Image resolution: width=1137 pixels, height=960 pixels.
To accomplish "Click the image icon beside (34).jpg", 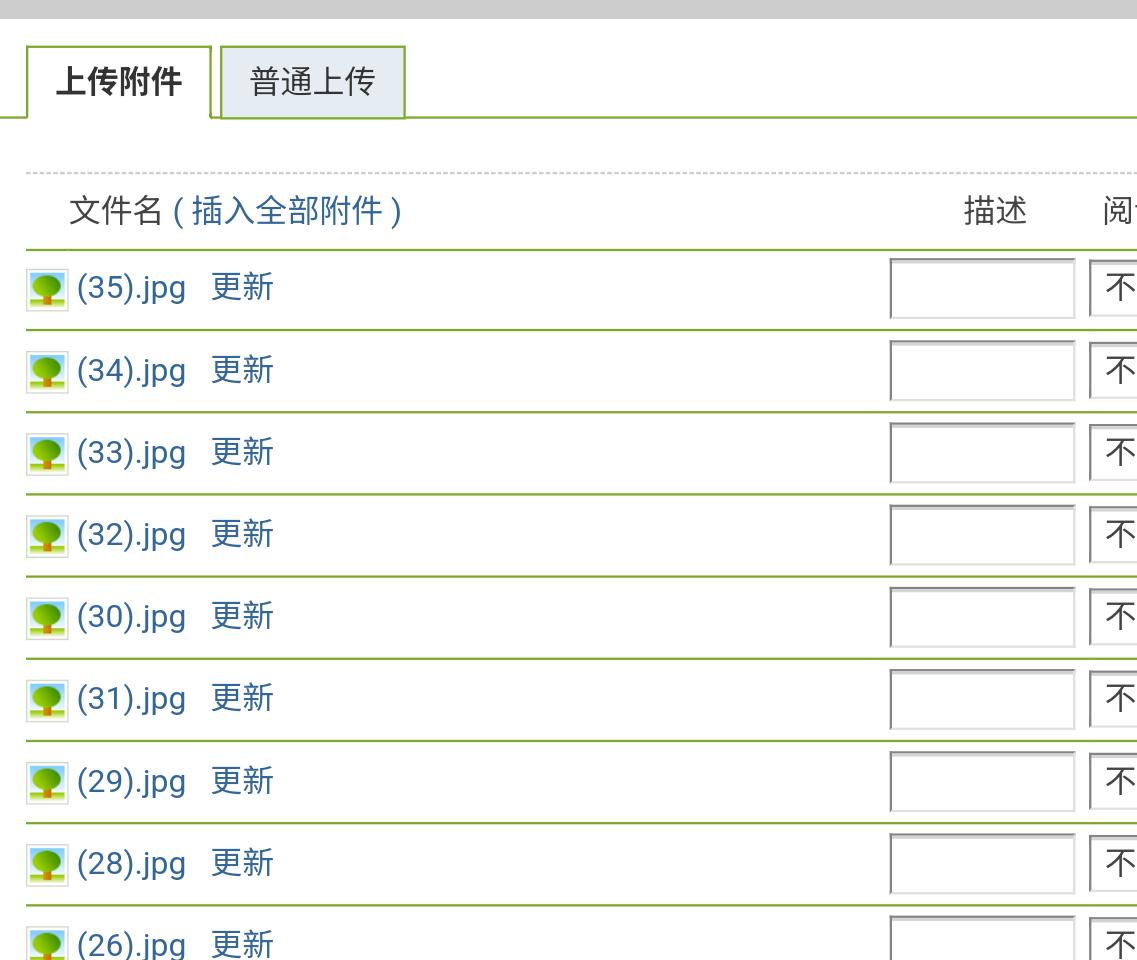I will (x=47, y=372).
